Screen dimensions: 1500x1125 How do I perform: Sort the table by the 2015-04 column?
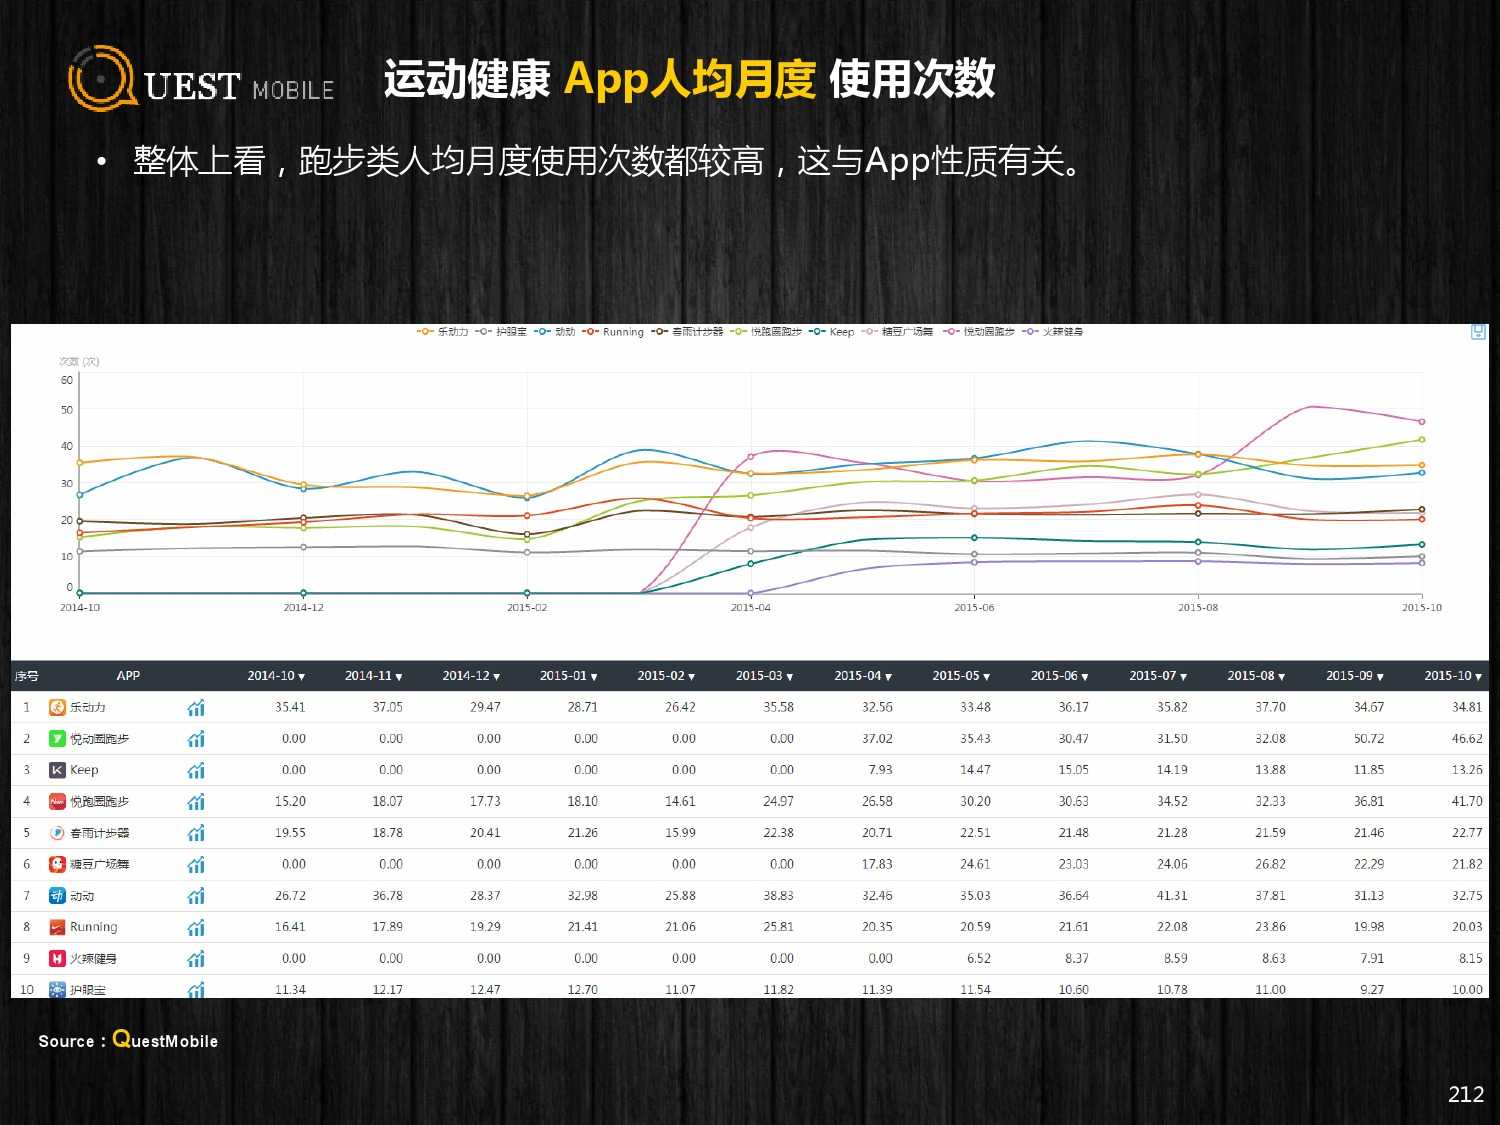click(863, 676)
